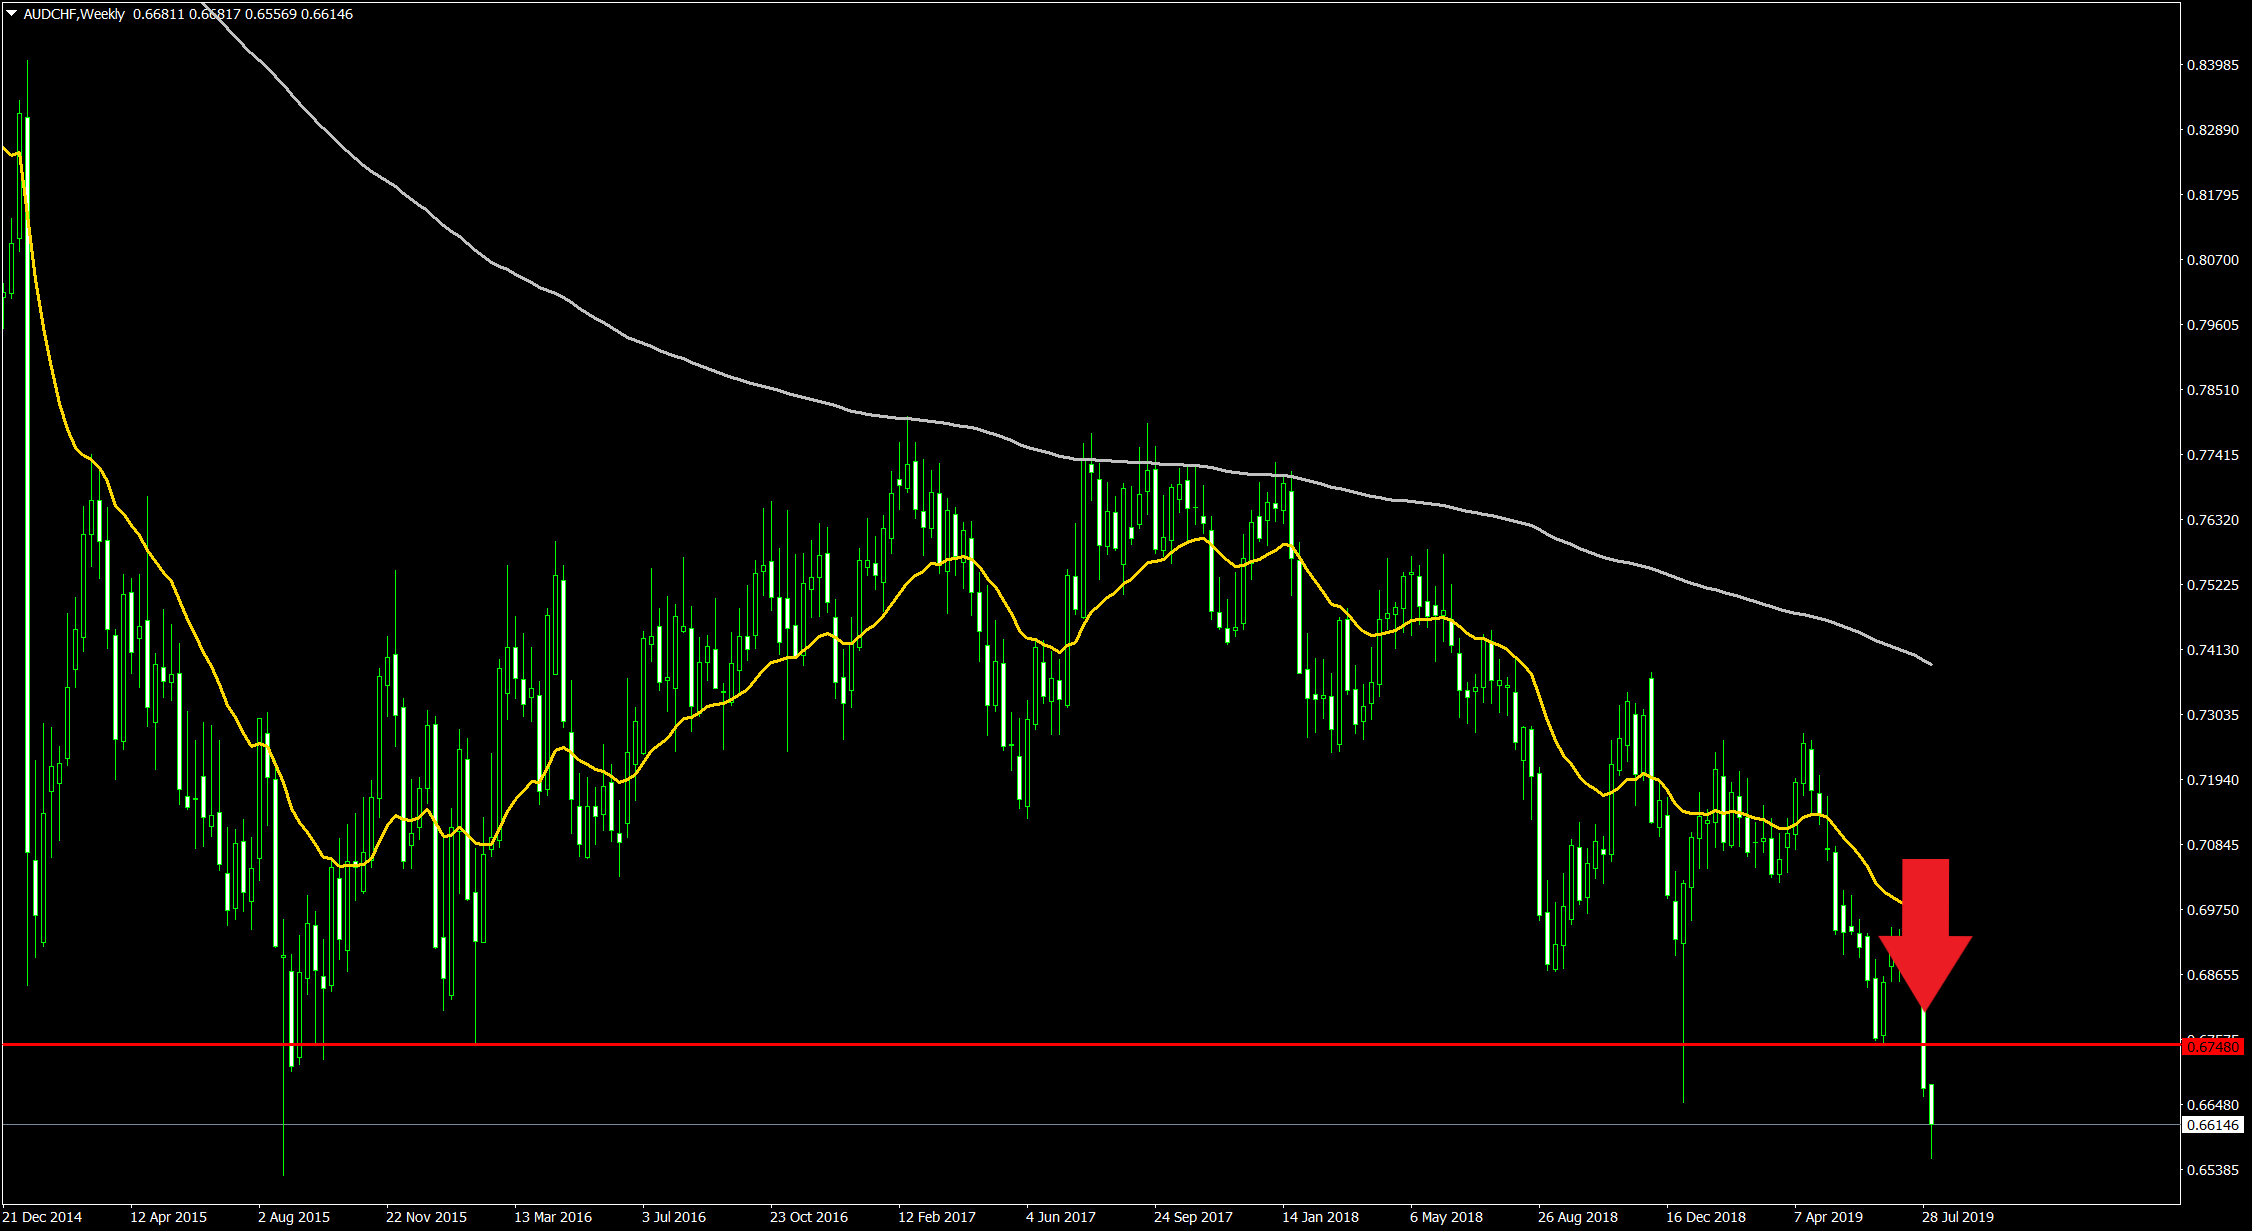Click the 13 Mar 2016 date label
2252x1231 pixels.
coord(552,1217)
